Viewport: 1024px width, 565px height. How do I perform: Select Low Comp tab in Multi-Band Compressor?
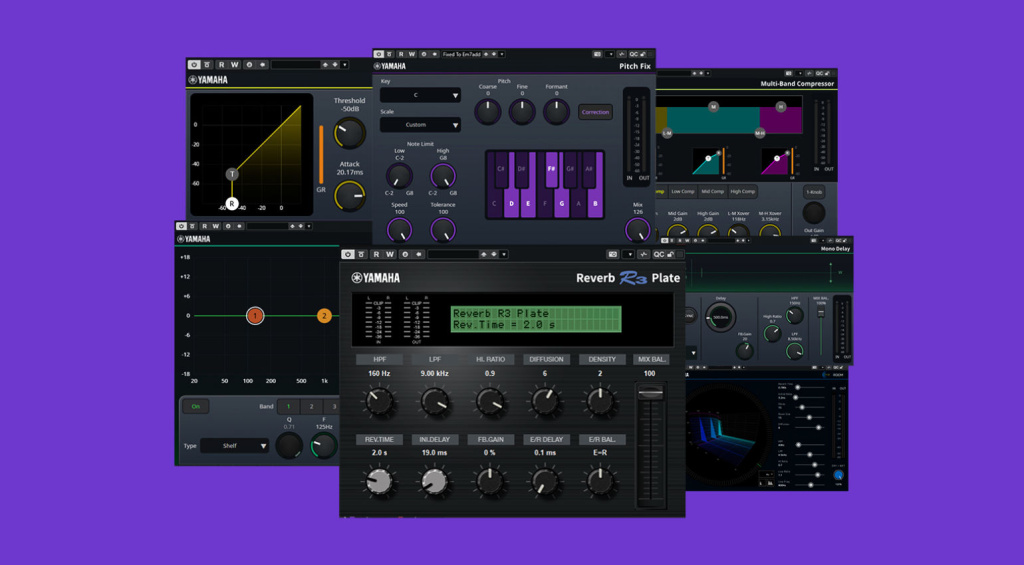682,191
